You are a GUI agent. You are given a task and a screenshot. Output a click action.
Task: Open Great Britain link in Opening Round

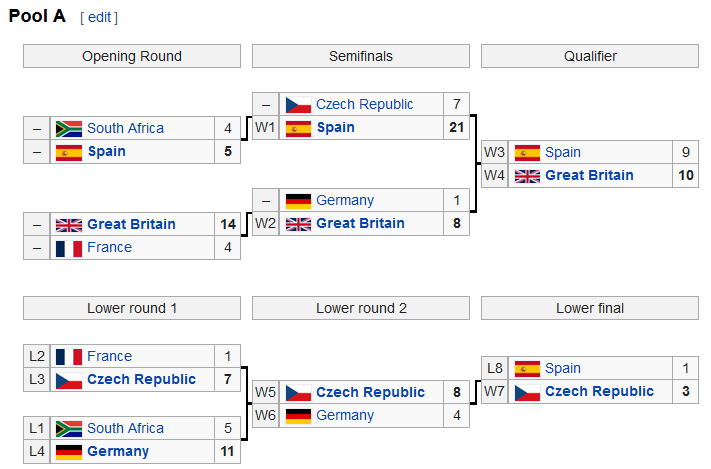tap(131, 224)
